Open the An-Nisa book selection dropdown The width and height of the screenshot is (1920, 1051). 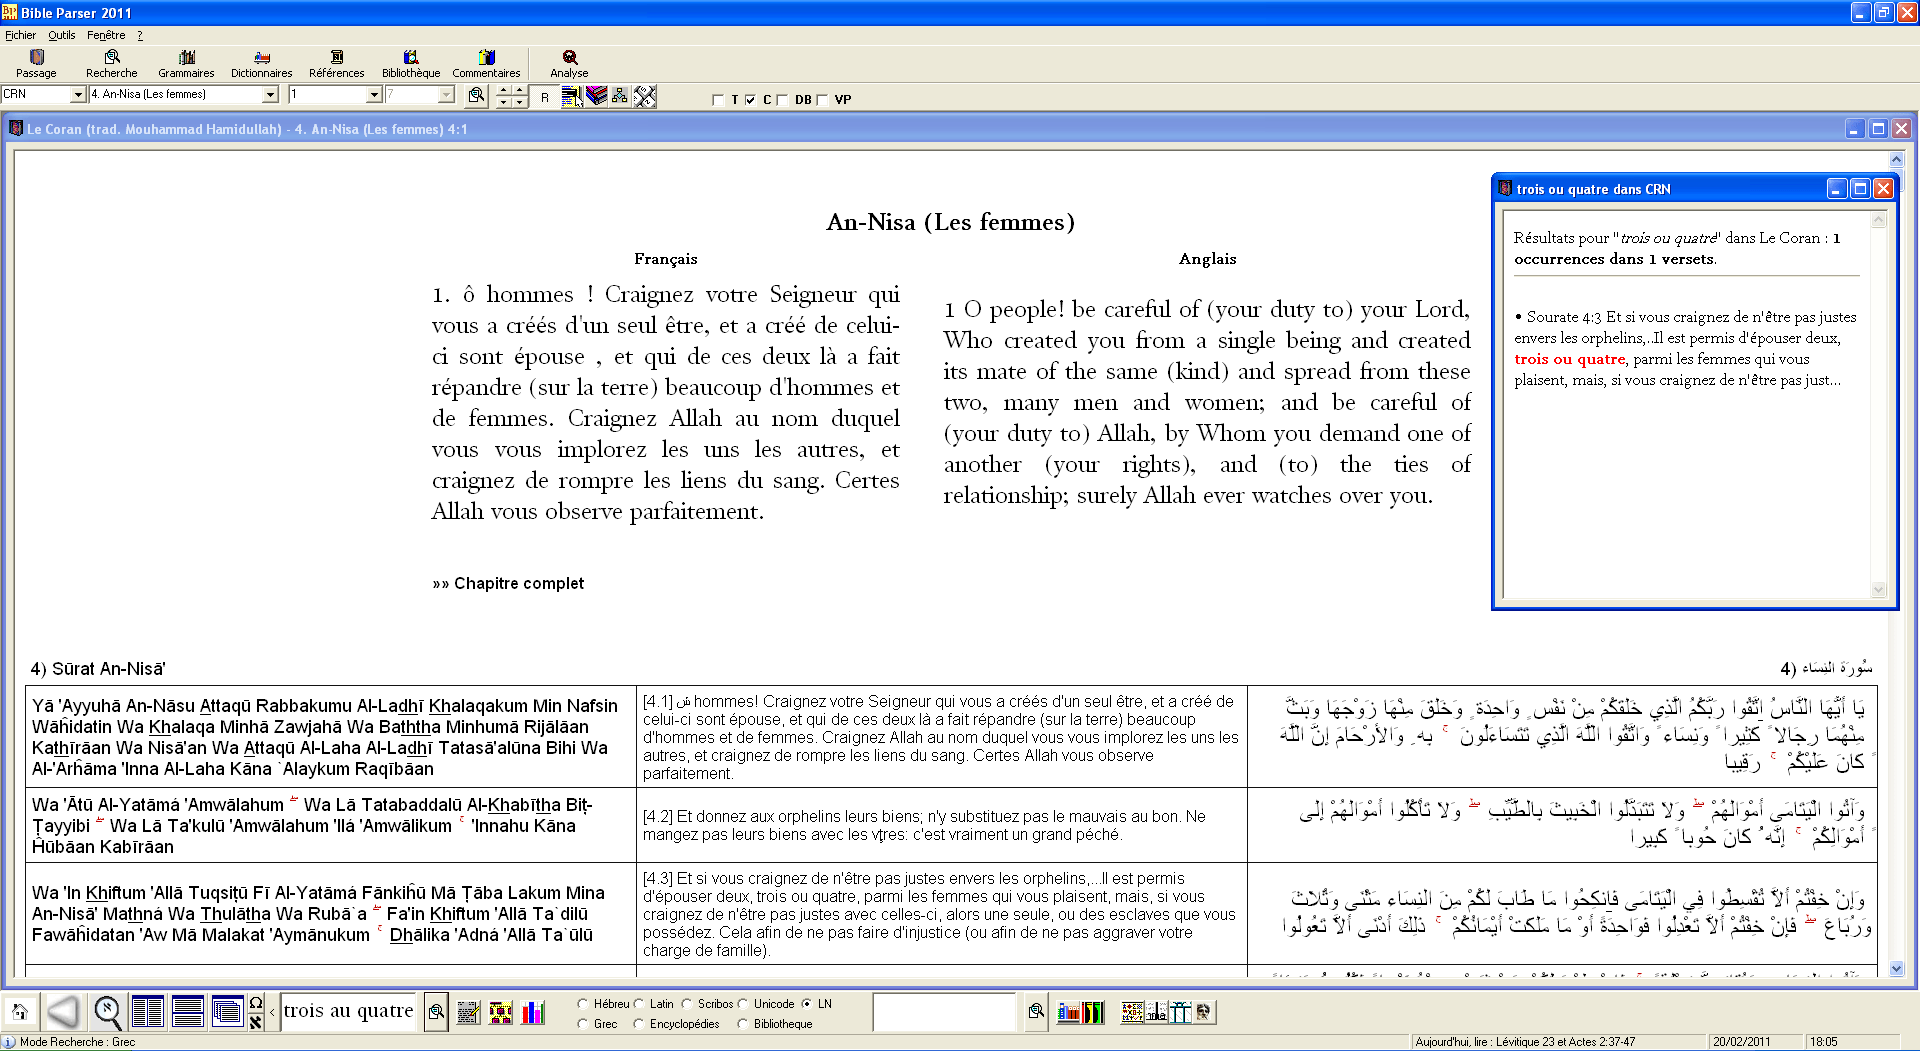[x=270, y=94]
